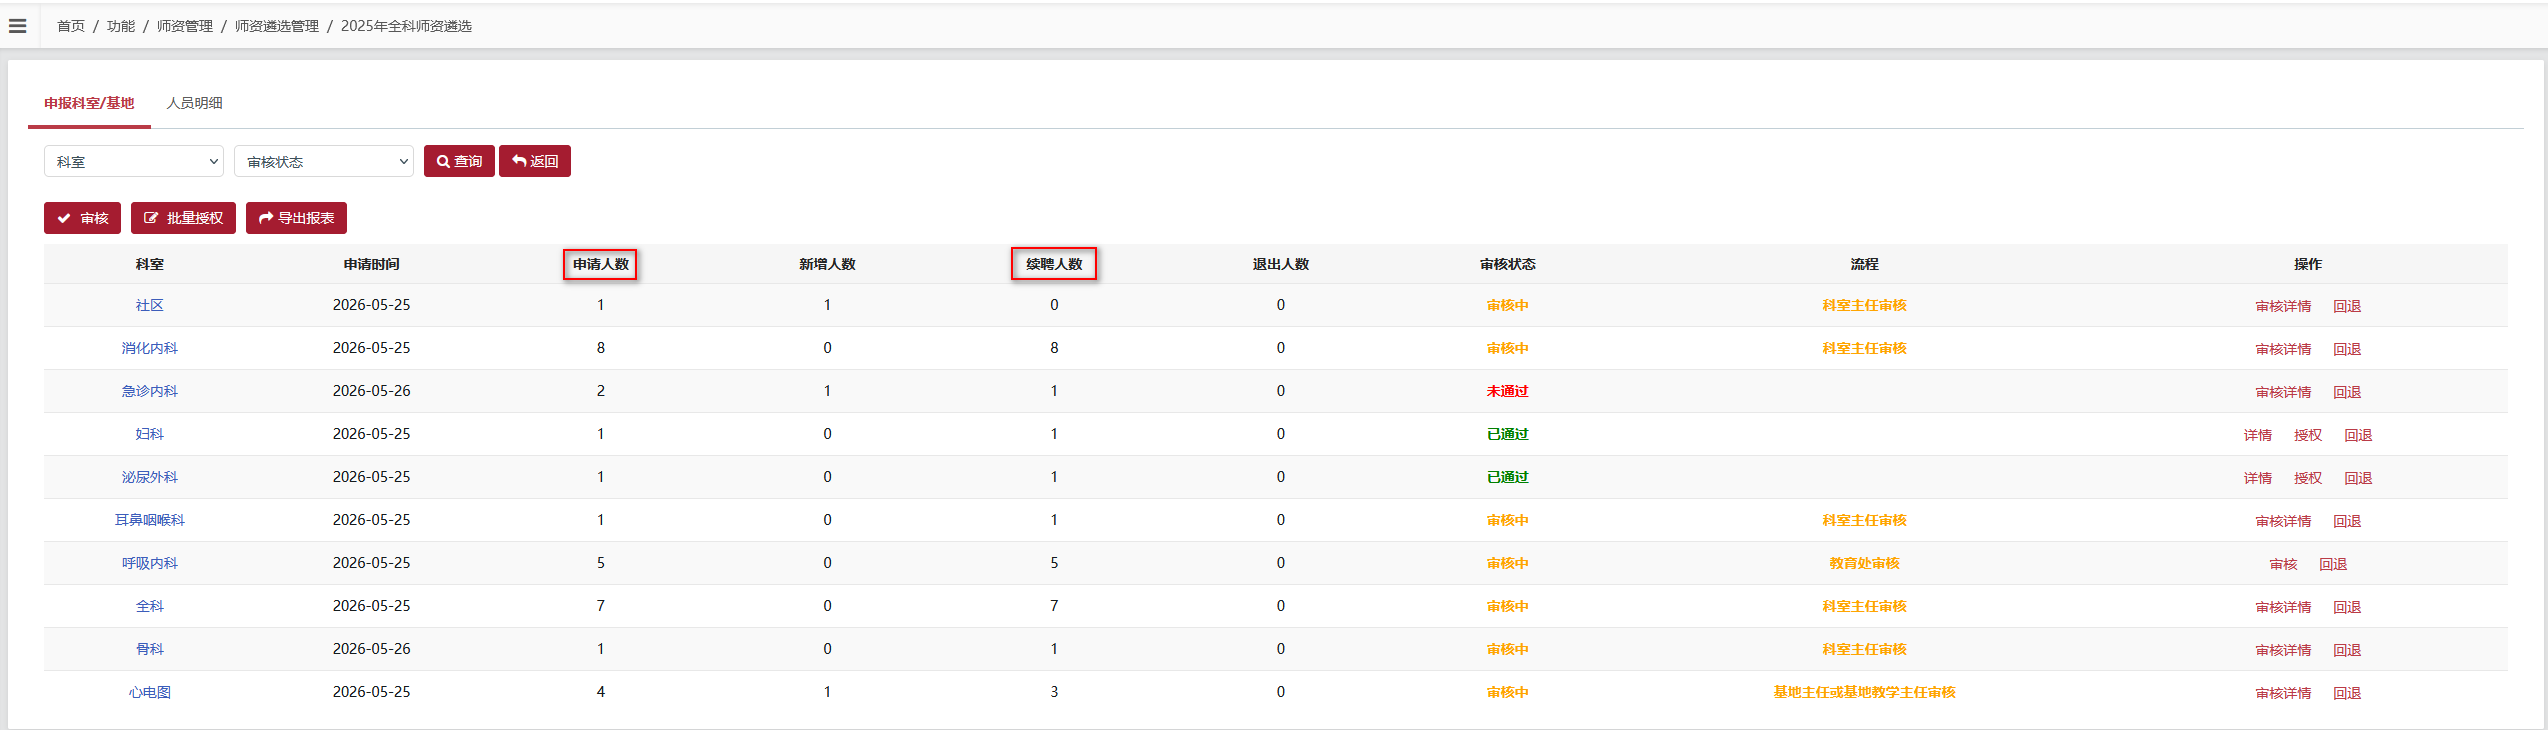Click 授权 in 泌尿外科 row
Image resolution: width=2548 pixels, height=730 pixels.
[x=2308, y=478]
